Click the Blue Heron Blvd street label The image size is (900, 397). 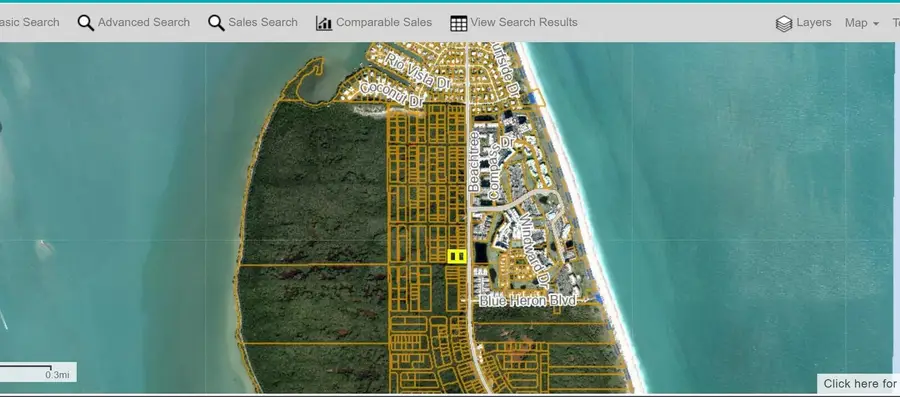click(527, 301)
